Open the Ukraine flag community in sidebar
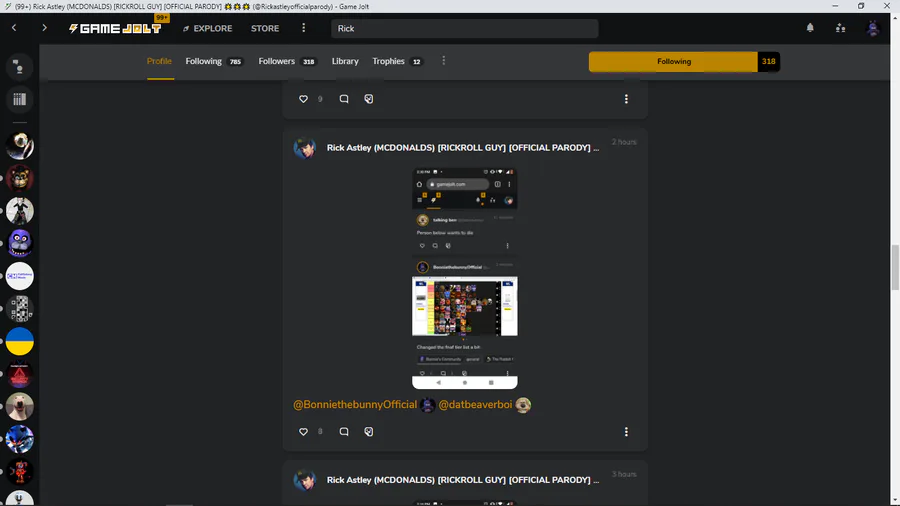Screen dimensions: 900x506 (x=20, y=341)
